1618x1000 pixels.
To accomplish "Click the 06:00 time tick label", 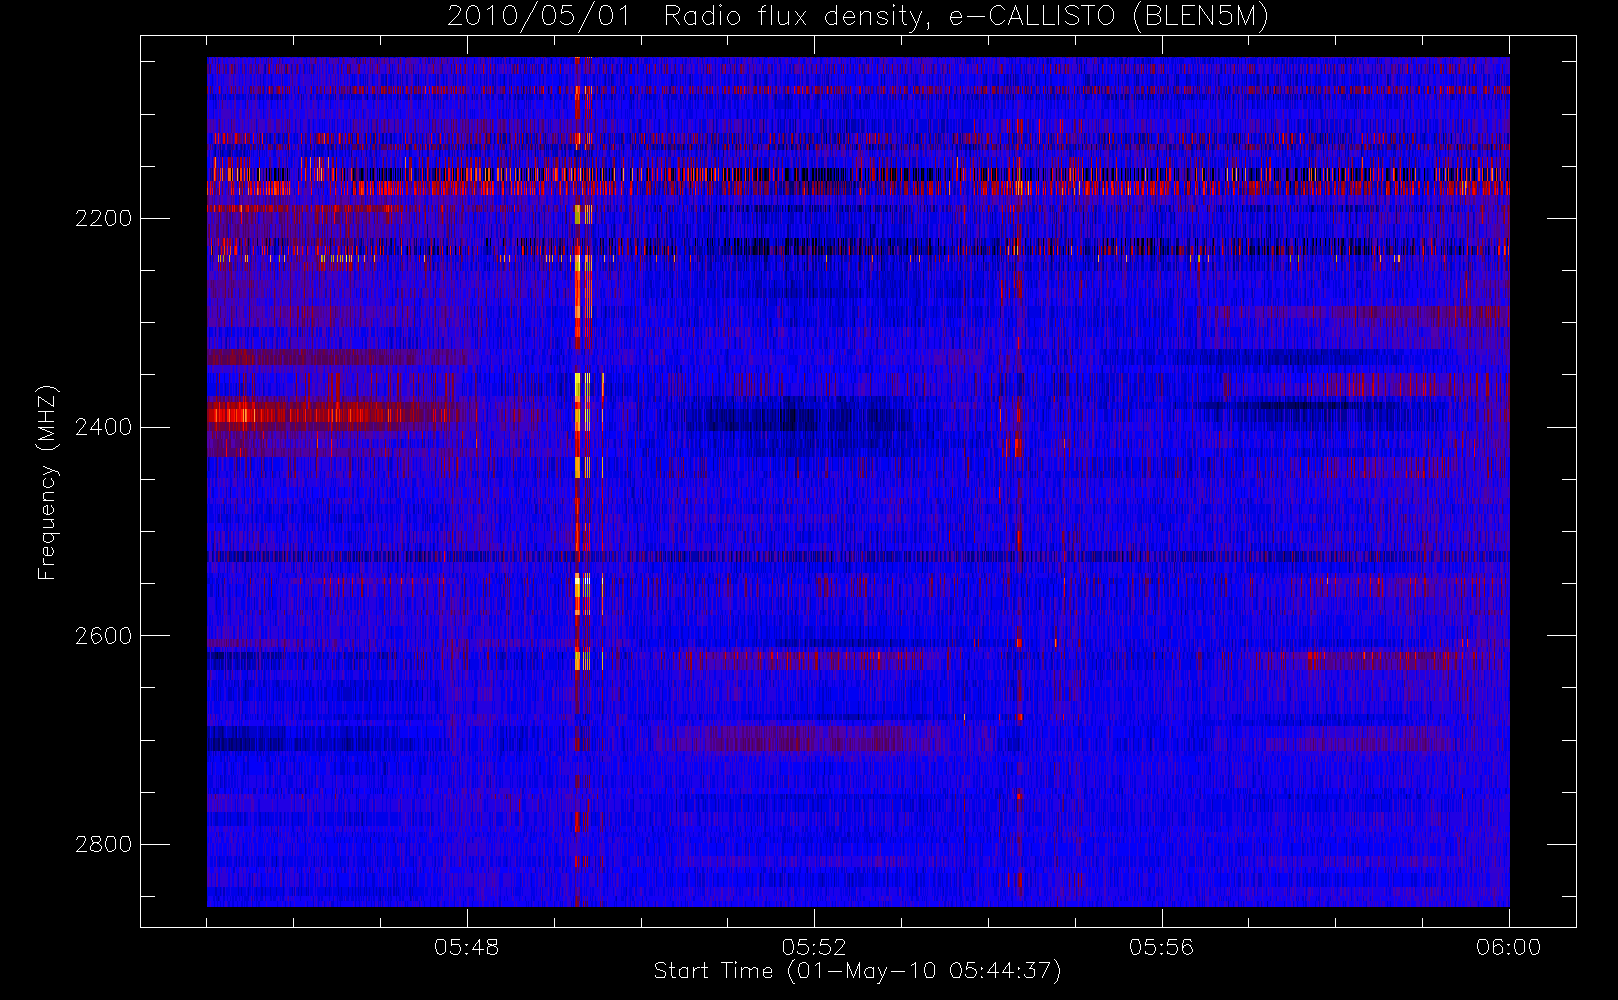I will [1508, 947].
